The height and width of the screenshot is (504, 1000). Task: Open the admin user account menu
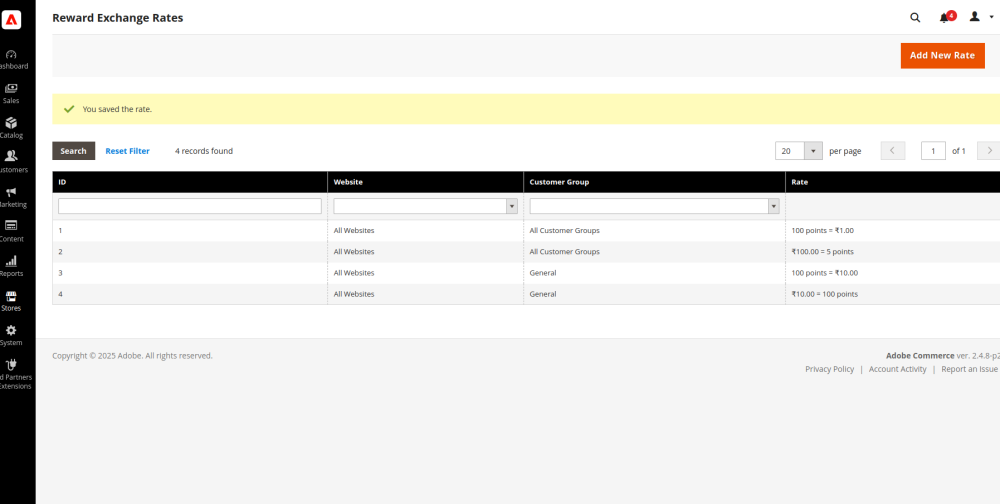pyautogui.click(x=980, y=17)
